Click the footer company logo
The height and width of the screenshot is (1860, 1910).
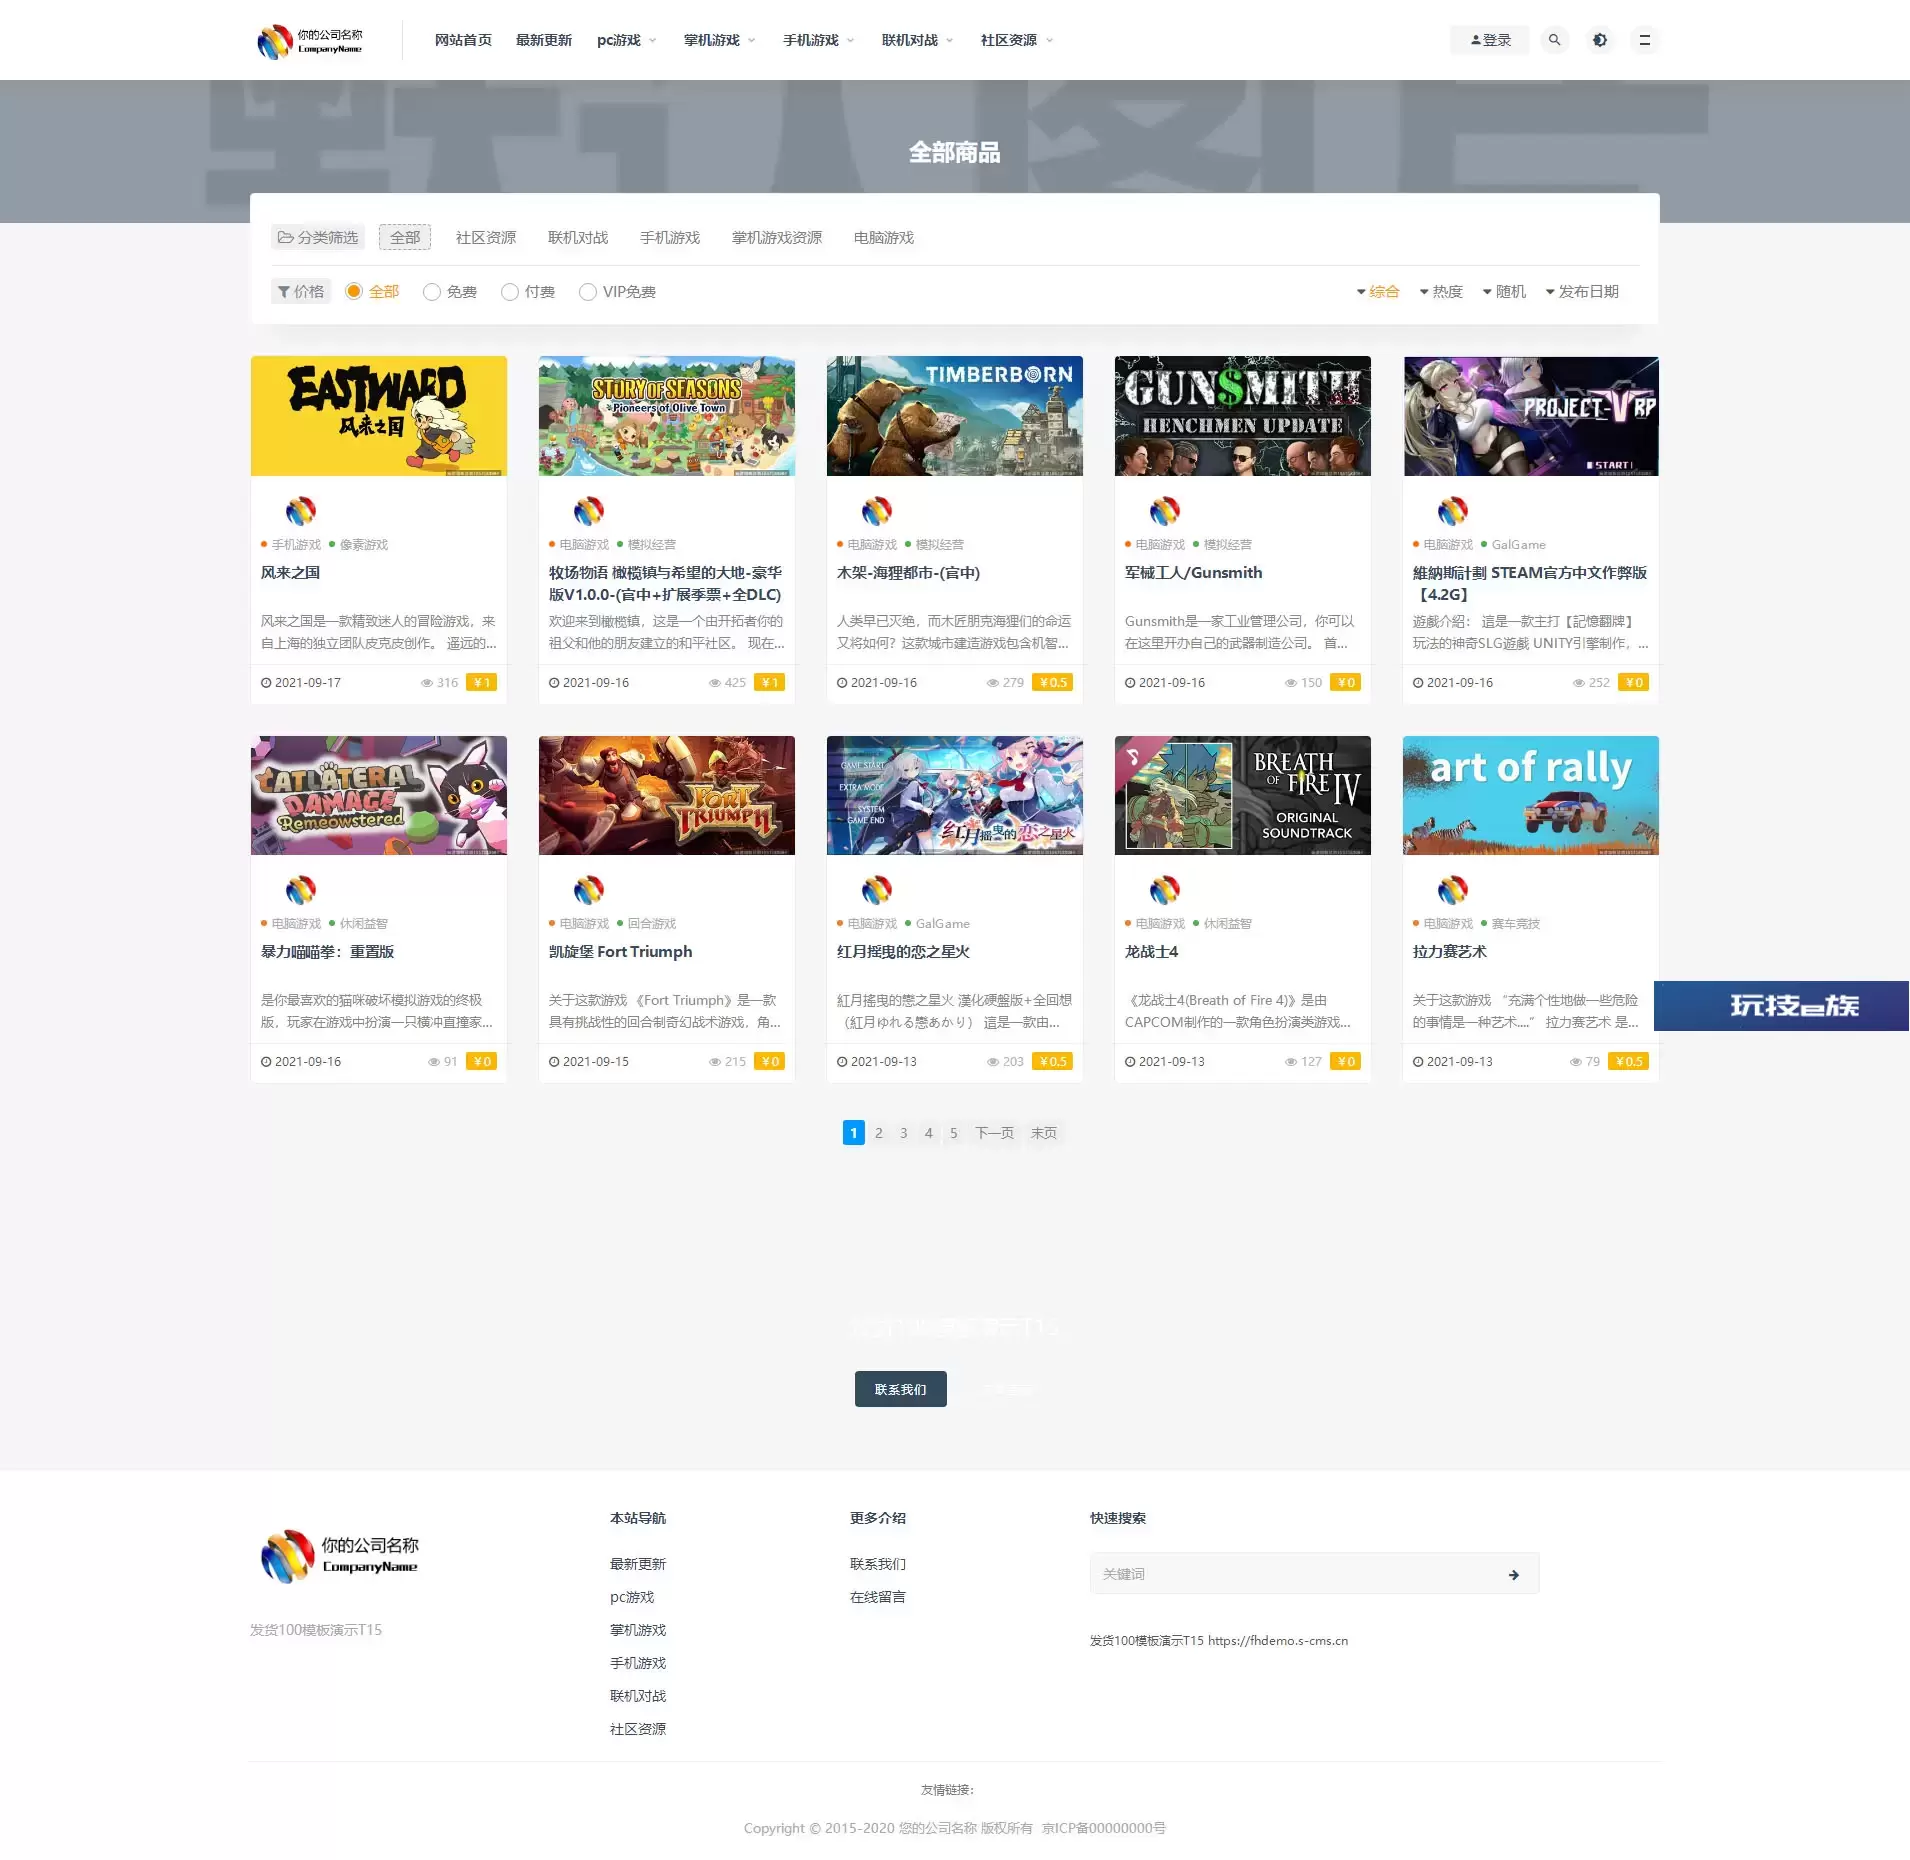[x=339, y=1556]
